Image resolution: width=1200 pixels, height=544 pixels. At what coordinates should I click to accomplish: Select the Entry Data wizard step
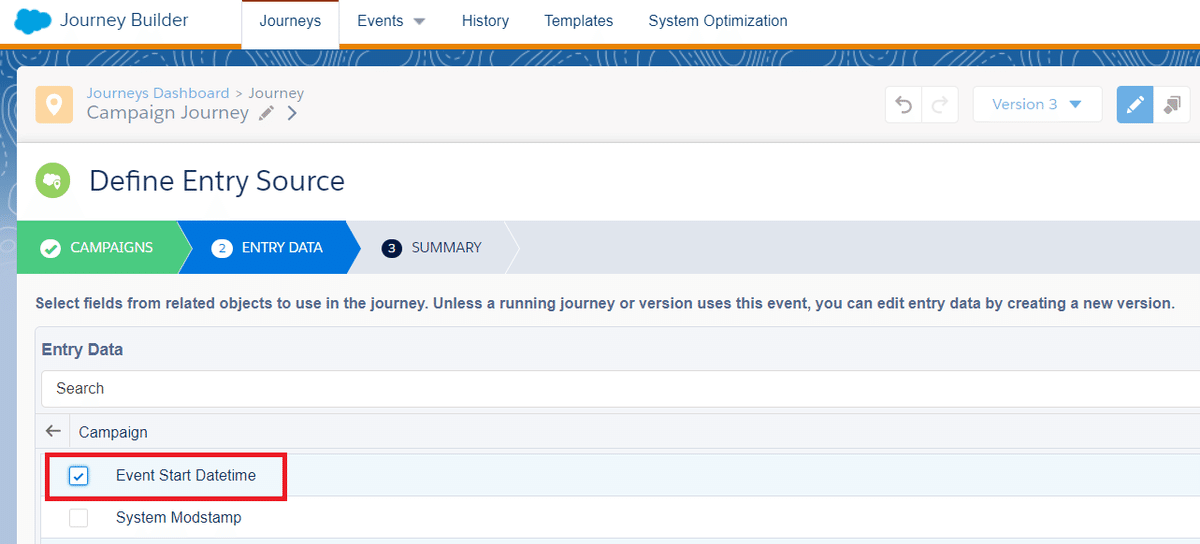click(x=268, y=247)
